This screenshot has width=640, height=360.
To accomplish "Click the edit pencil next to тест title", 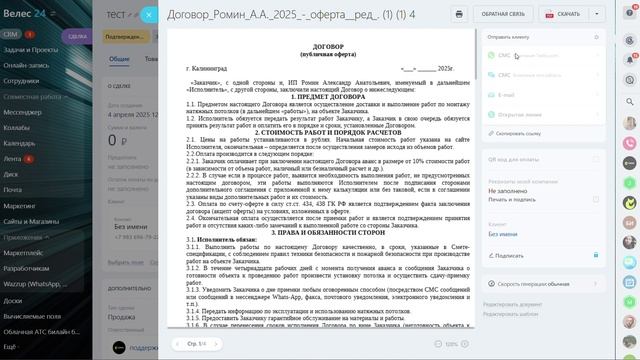I will click(130, 15).
